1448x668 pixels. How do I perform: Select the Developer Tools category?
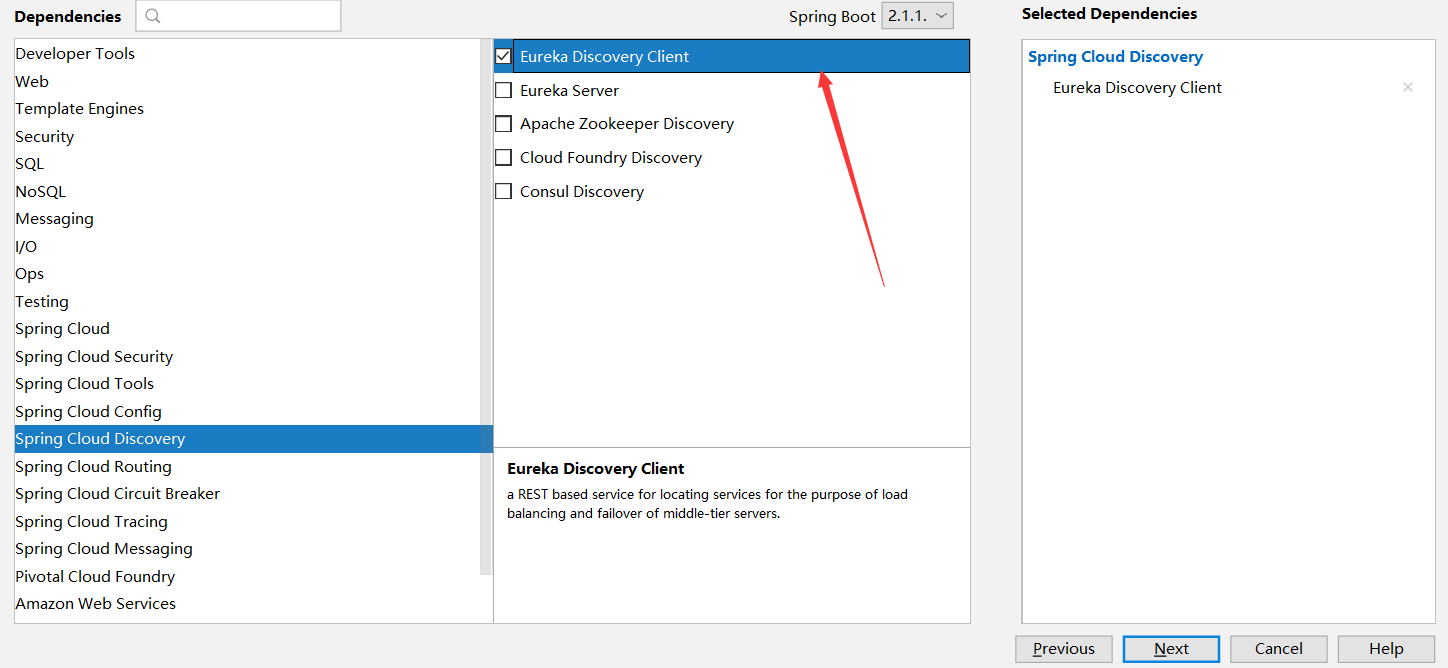[75, 54]
